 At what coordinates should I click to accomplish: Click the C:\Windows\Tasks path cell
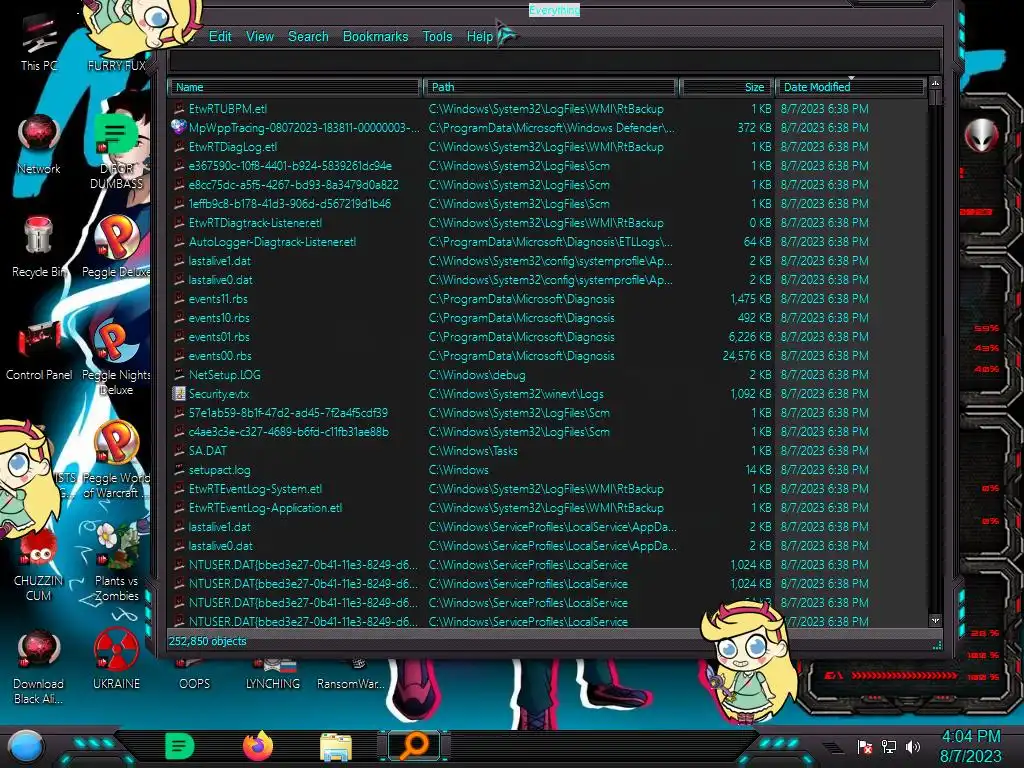473,451
